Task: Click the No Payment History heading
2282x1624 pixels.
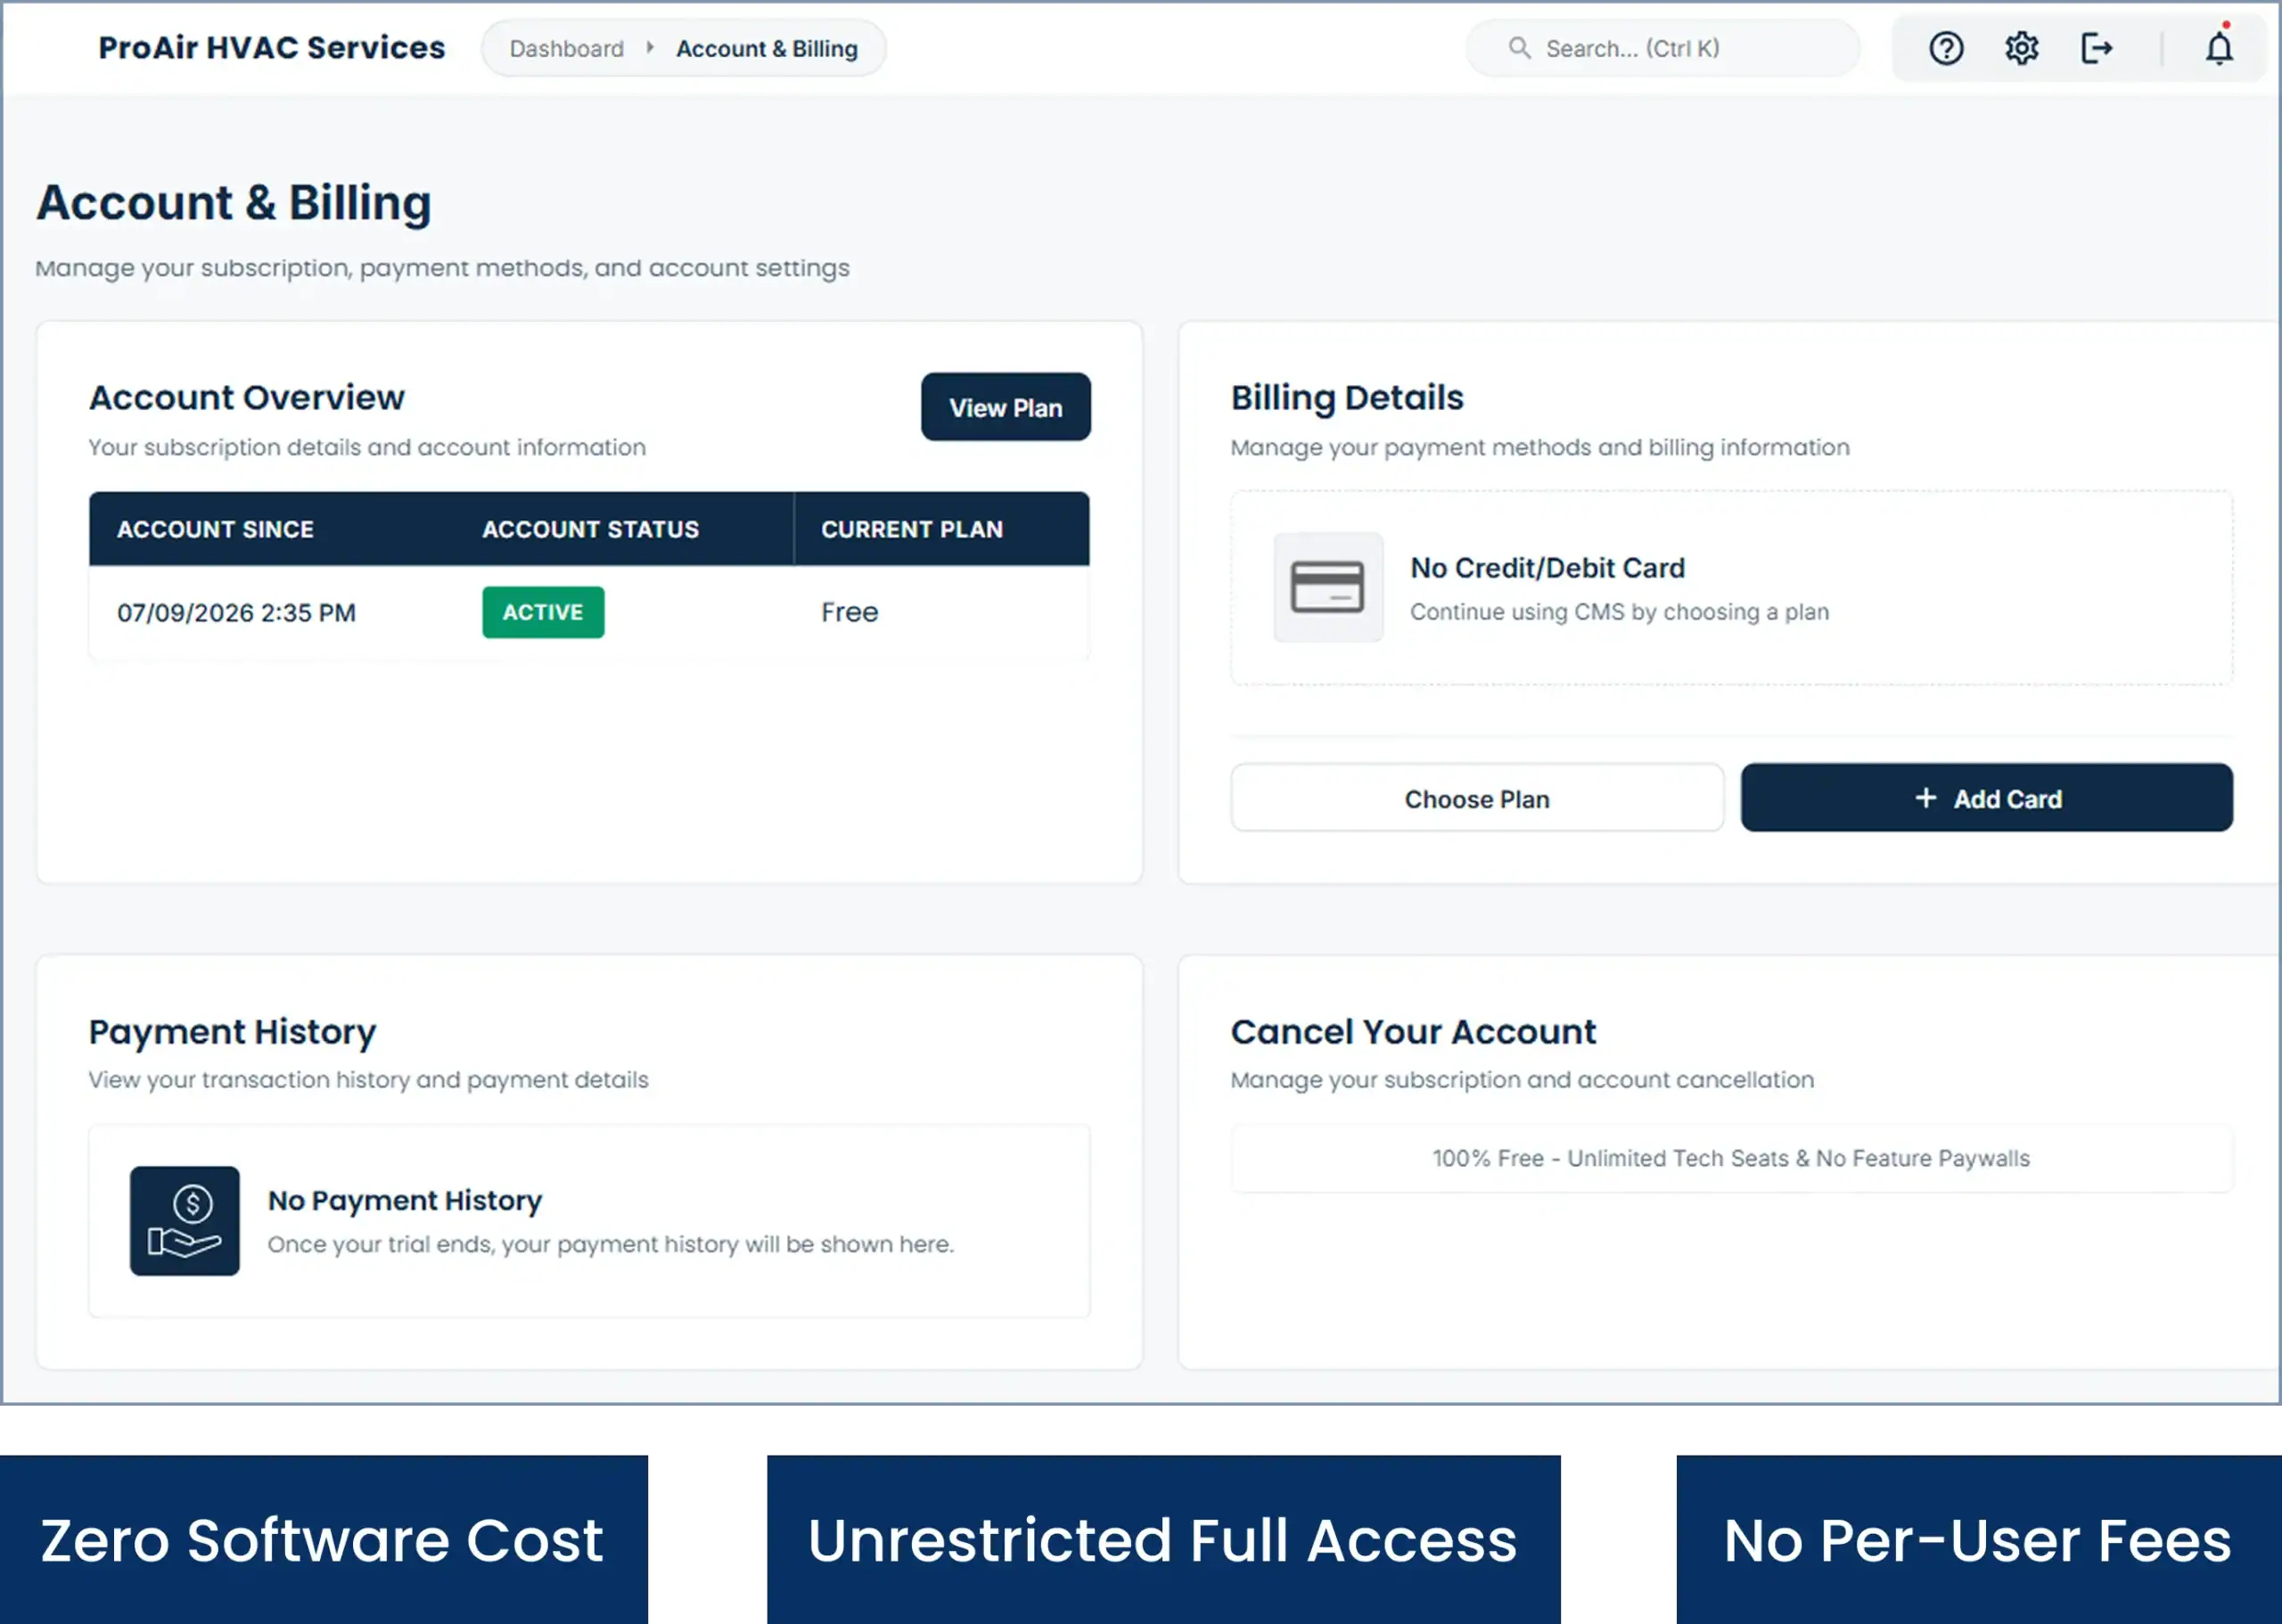Action: point(404,1200)
